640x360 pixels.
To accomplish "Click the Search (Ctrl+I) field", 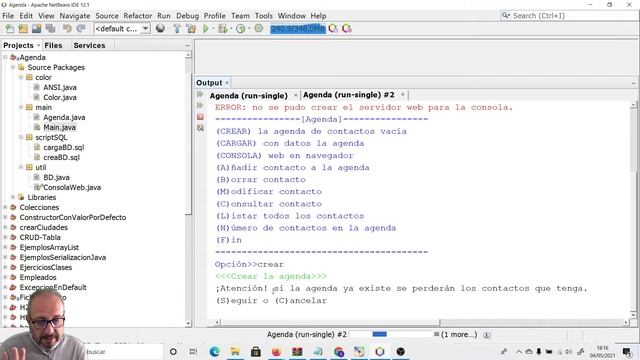I will pyautogui.click(x=569, y=16).
